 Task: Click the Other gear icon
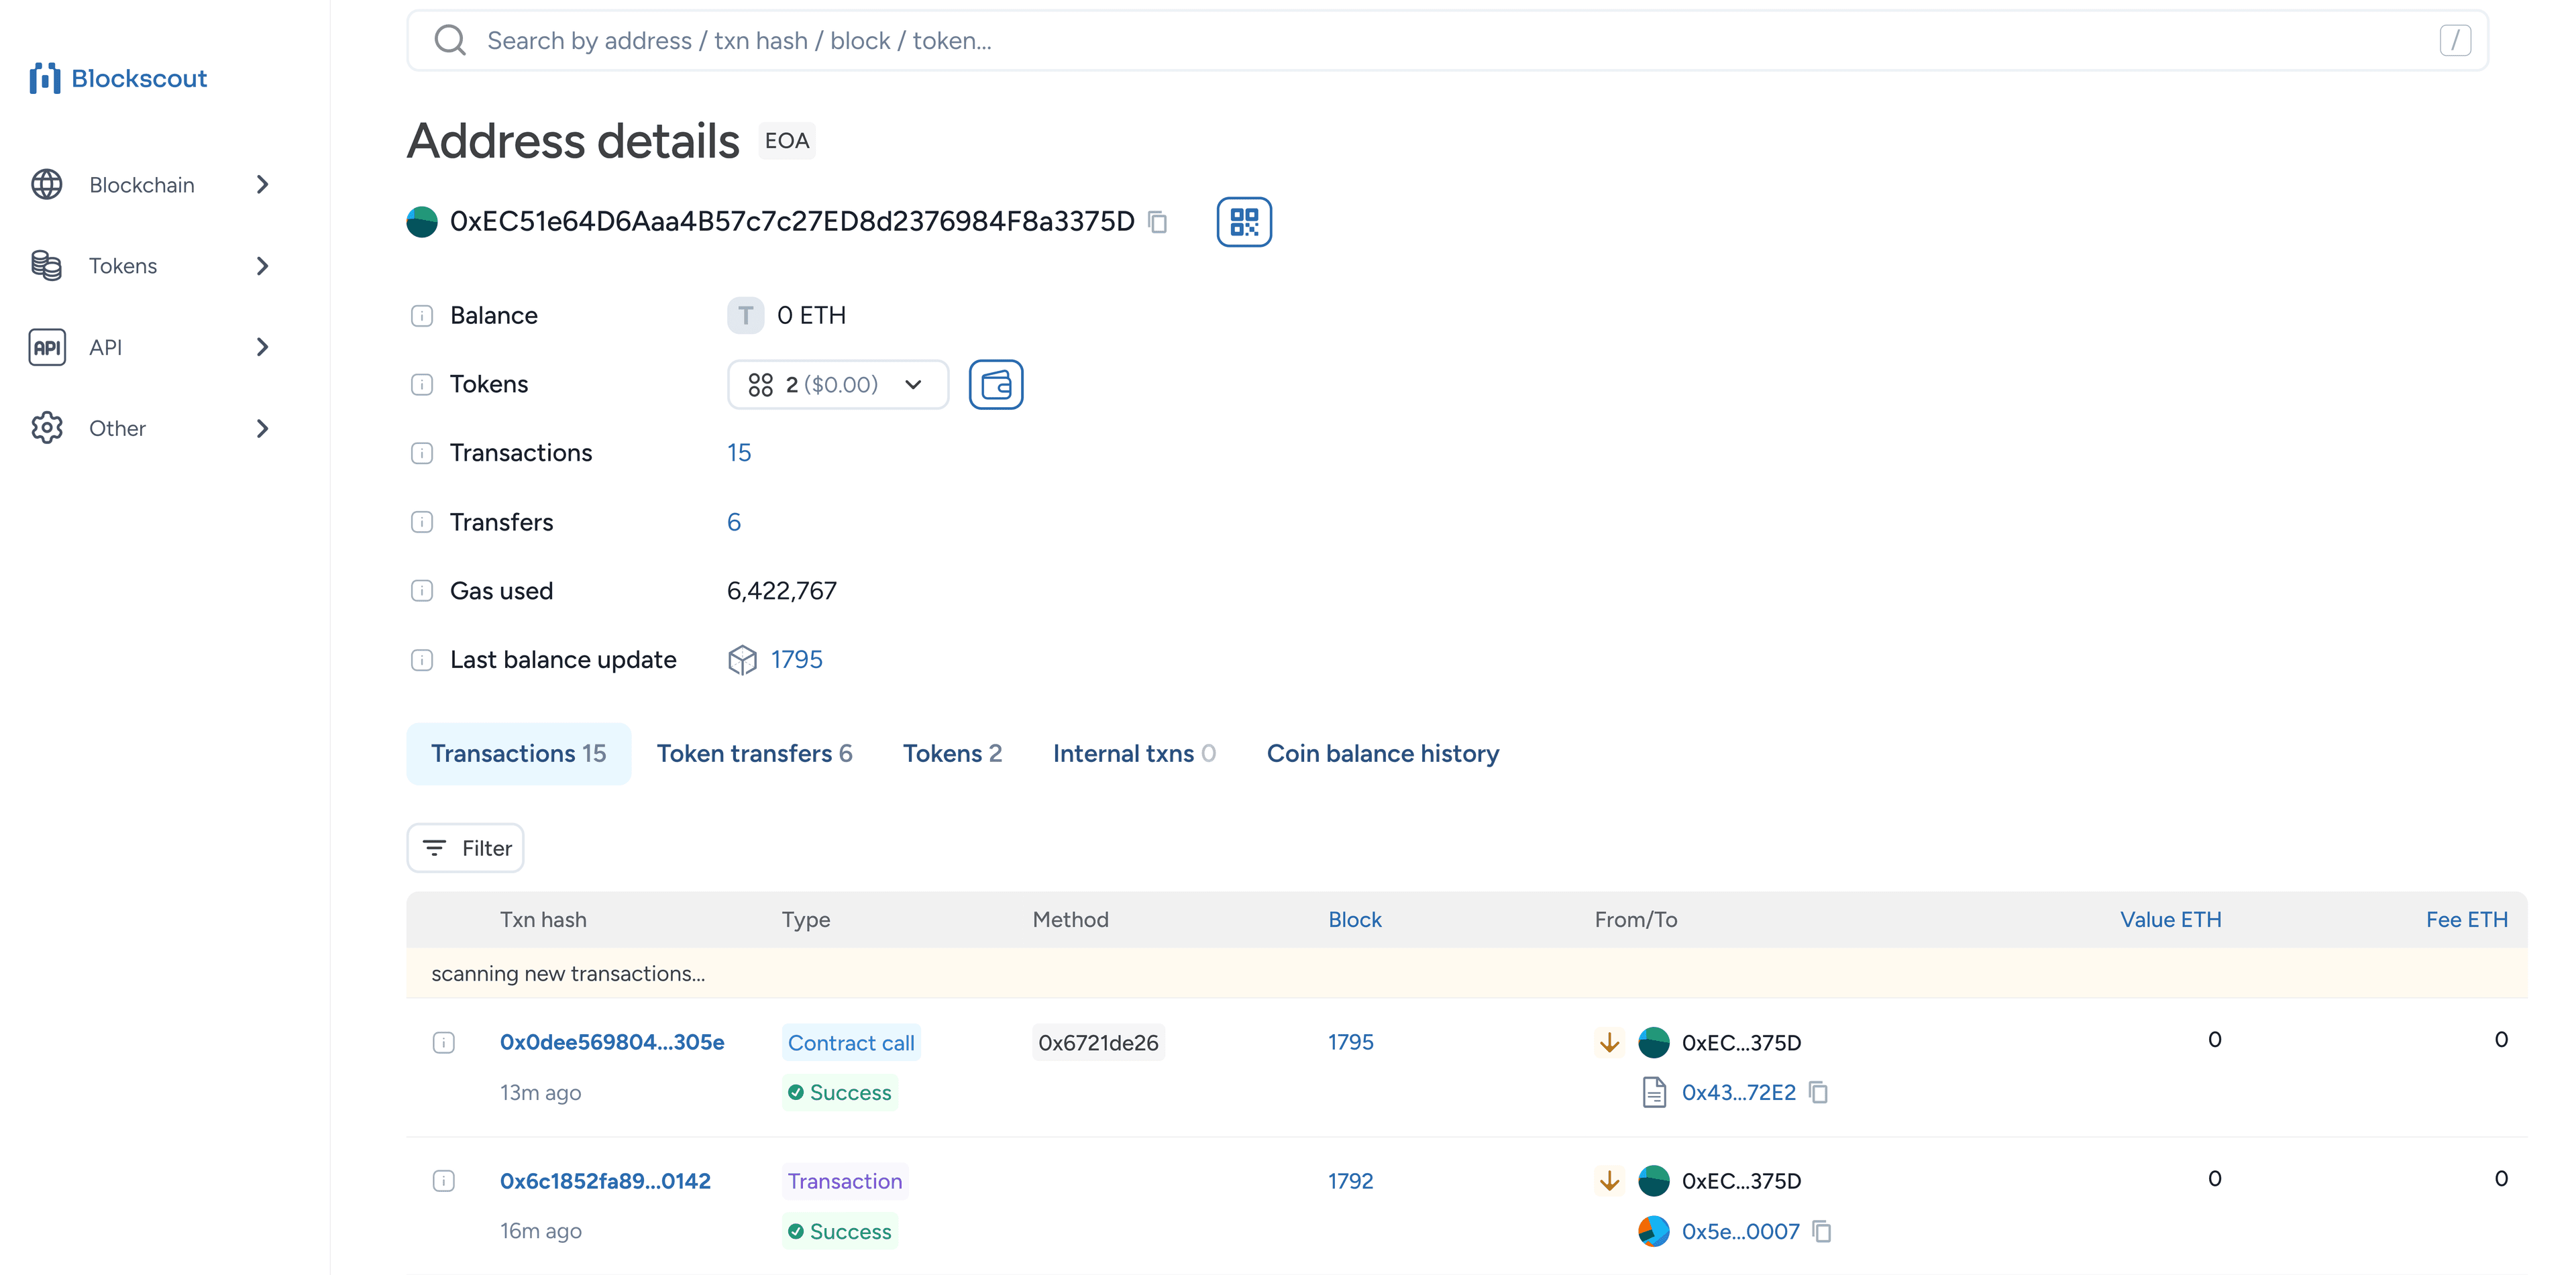point(47,428)
